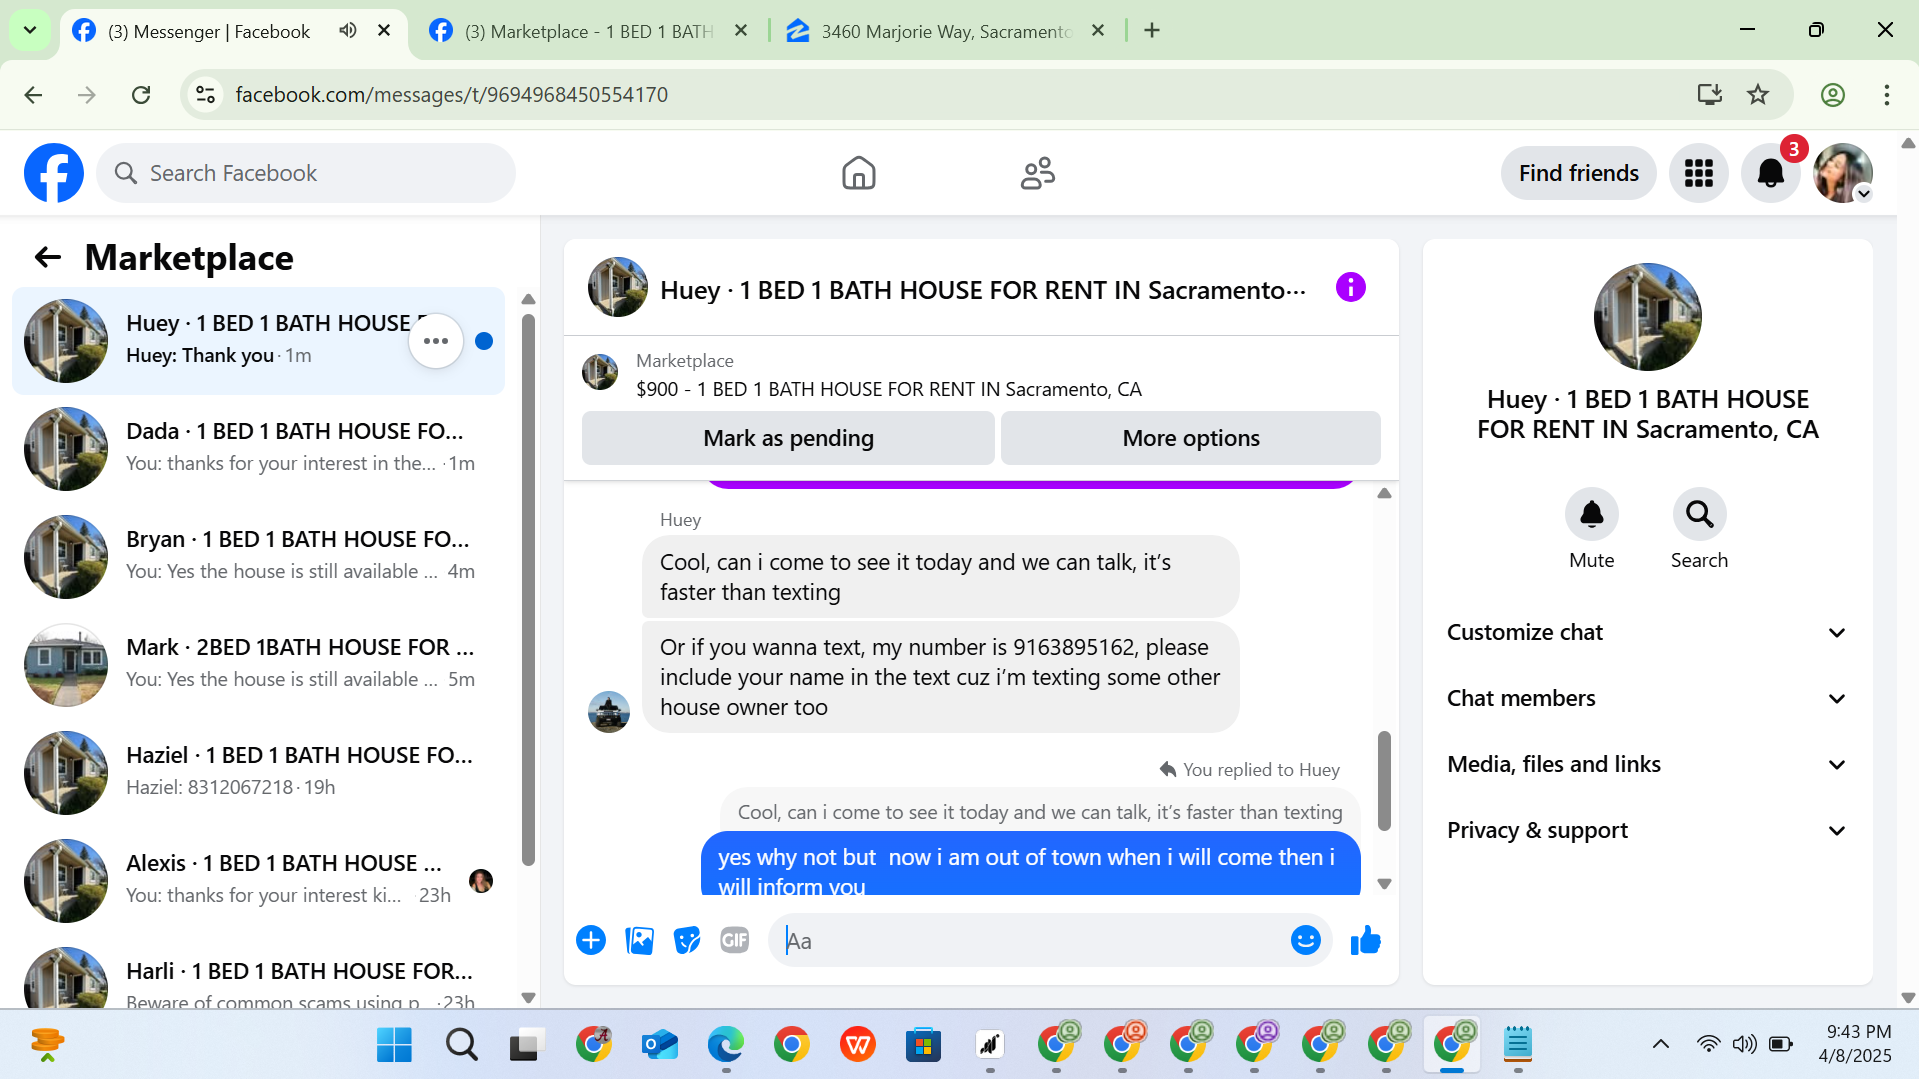
Task: Click the browser address bar URL
Action: [451, 95]
